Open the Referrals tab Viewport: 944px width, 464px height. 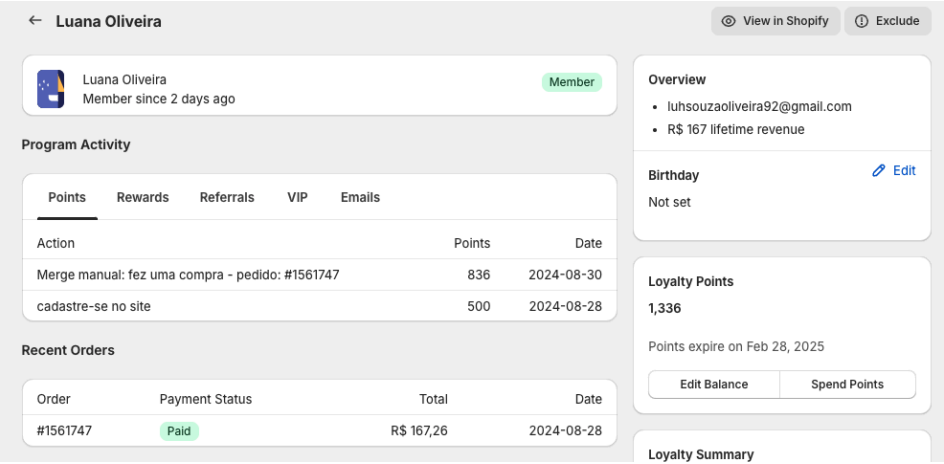[227, 197]
